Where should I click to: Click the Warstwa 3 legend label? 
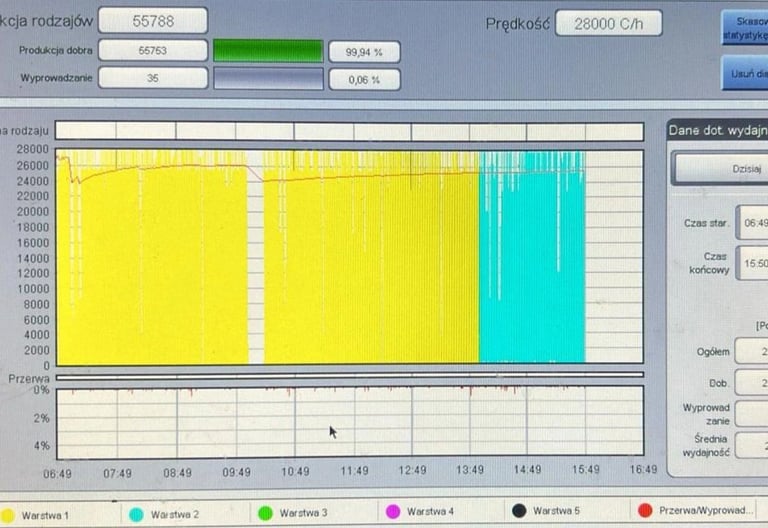coord(303,513)
